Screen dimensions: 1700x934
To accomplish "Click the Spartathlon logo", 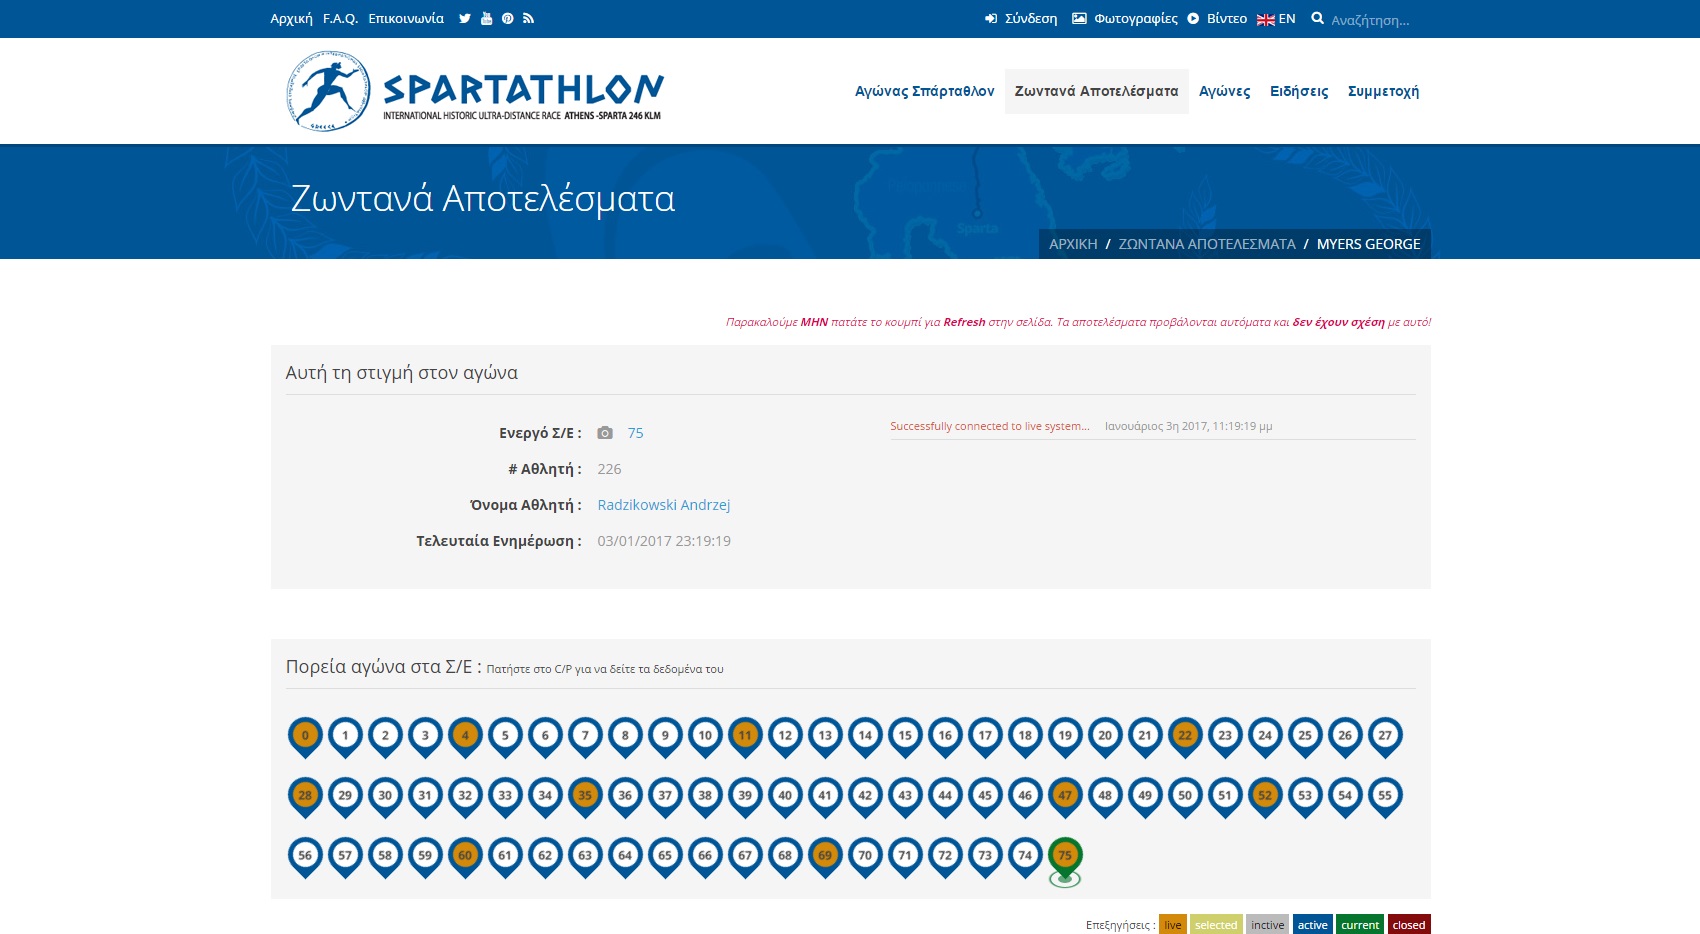I will tap(474, 91).
